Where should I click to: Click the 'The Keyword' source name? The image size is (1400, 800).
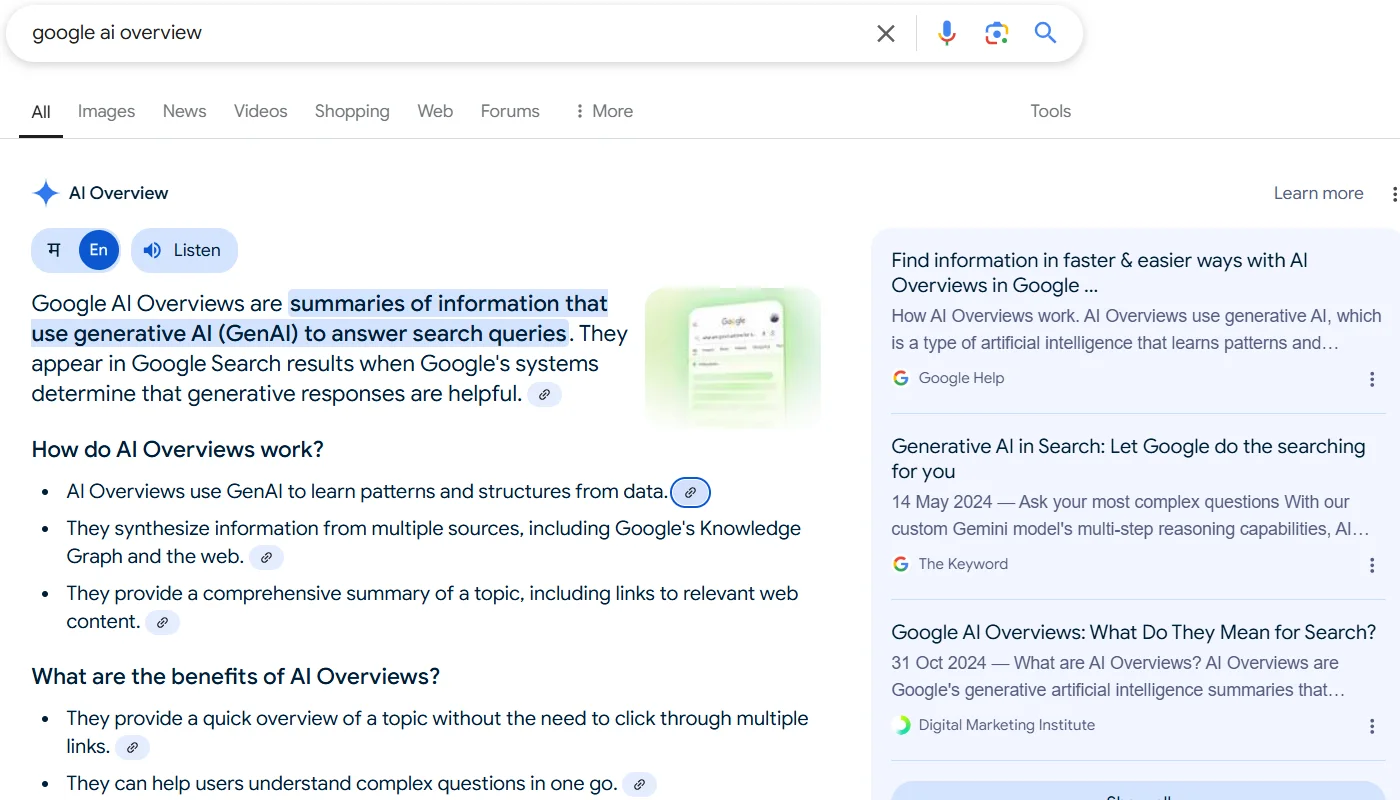click(x=963, y=564)
